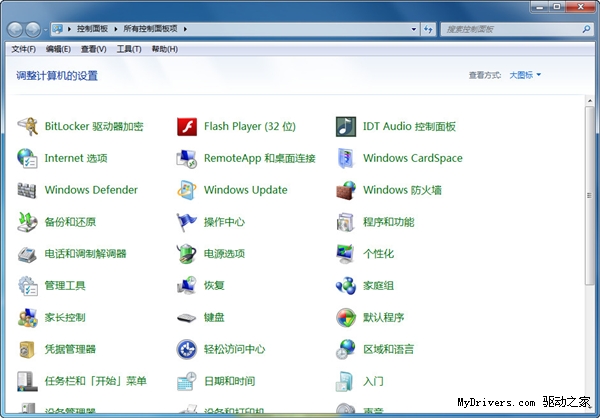Click the 操作中心 flag icon
Screen dimensions: 600x418
[187, 222]
